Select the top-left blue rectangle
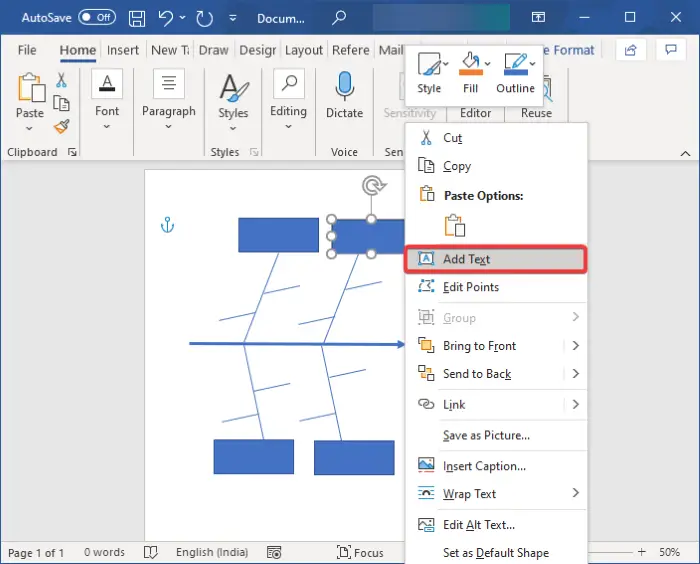Image resolution: width=700 pixels, height=564 pixels. click(x=278, y=235)
